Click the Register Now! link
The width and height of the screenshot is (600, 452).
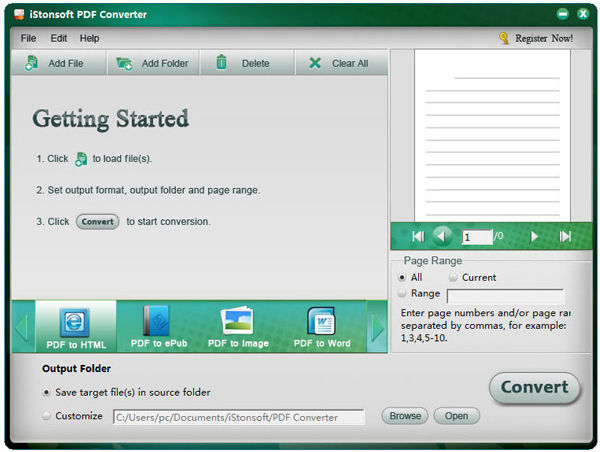(x=544, y=38)
